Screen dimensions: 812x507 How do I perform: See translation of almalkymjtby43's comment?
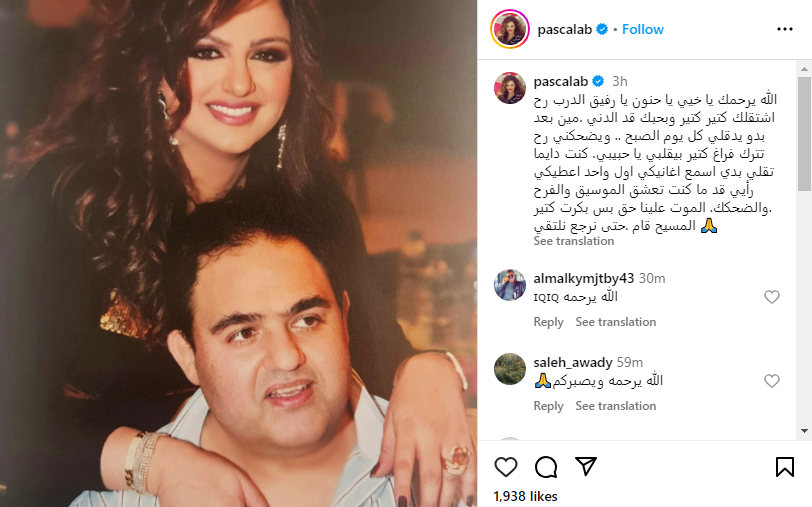pyautogui.click(x=616, y=322)
